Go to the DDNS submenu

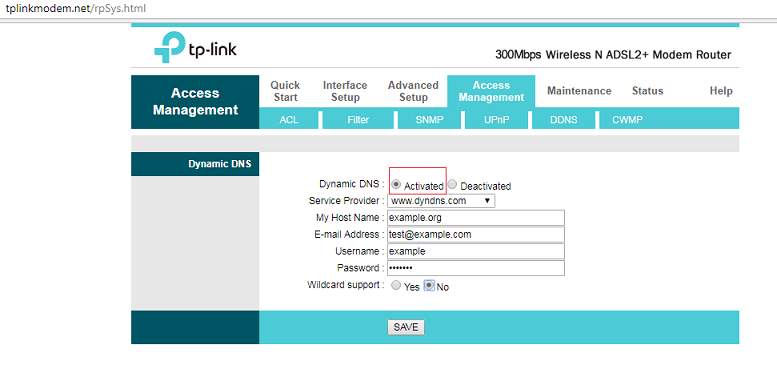point(563,120)
